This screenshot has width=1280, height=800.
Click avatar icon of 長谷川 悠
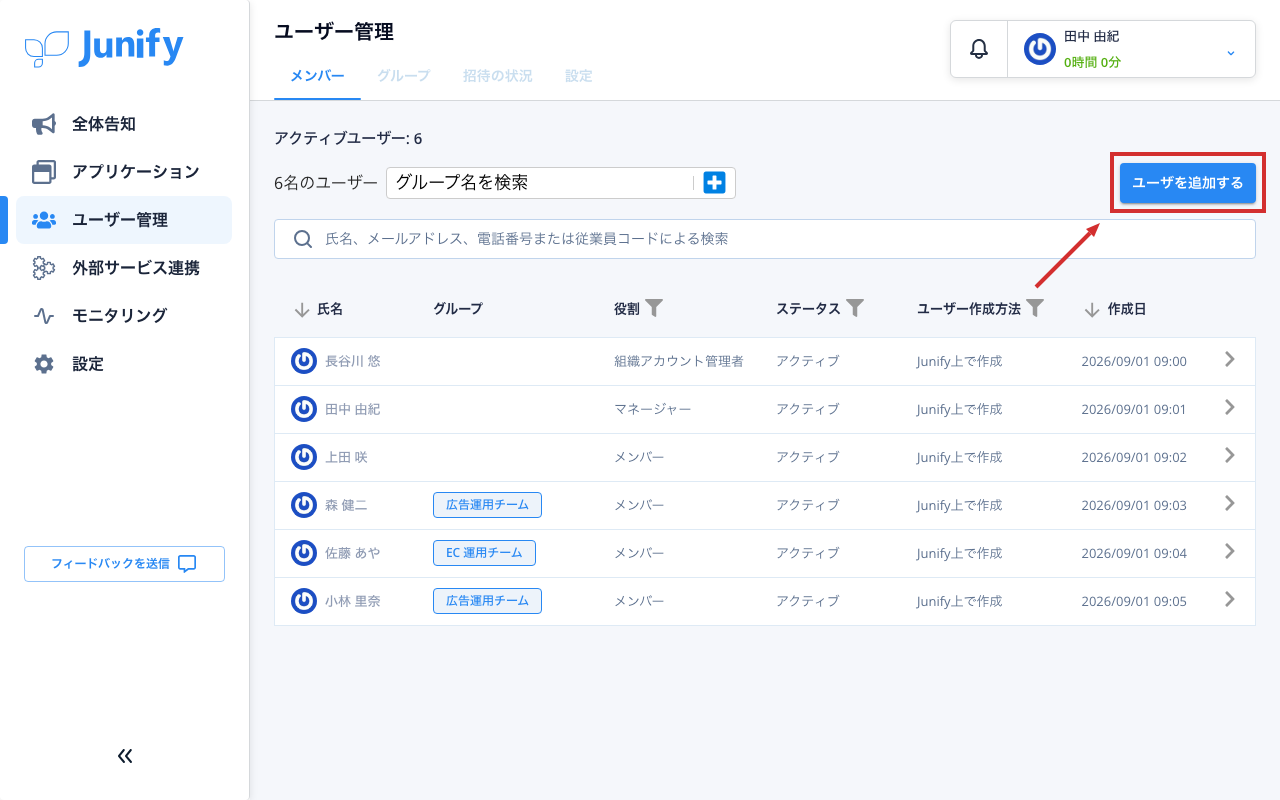[x=304, y=361]
